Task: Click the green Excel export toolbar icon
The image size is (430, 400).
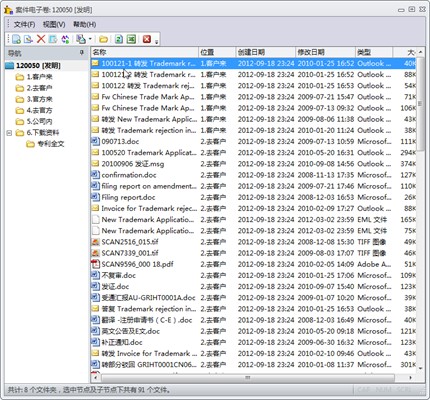Action: point(131,39)
